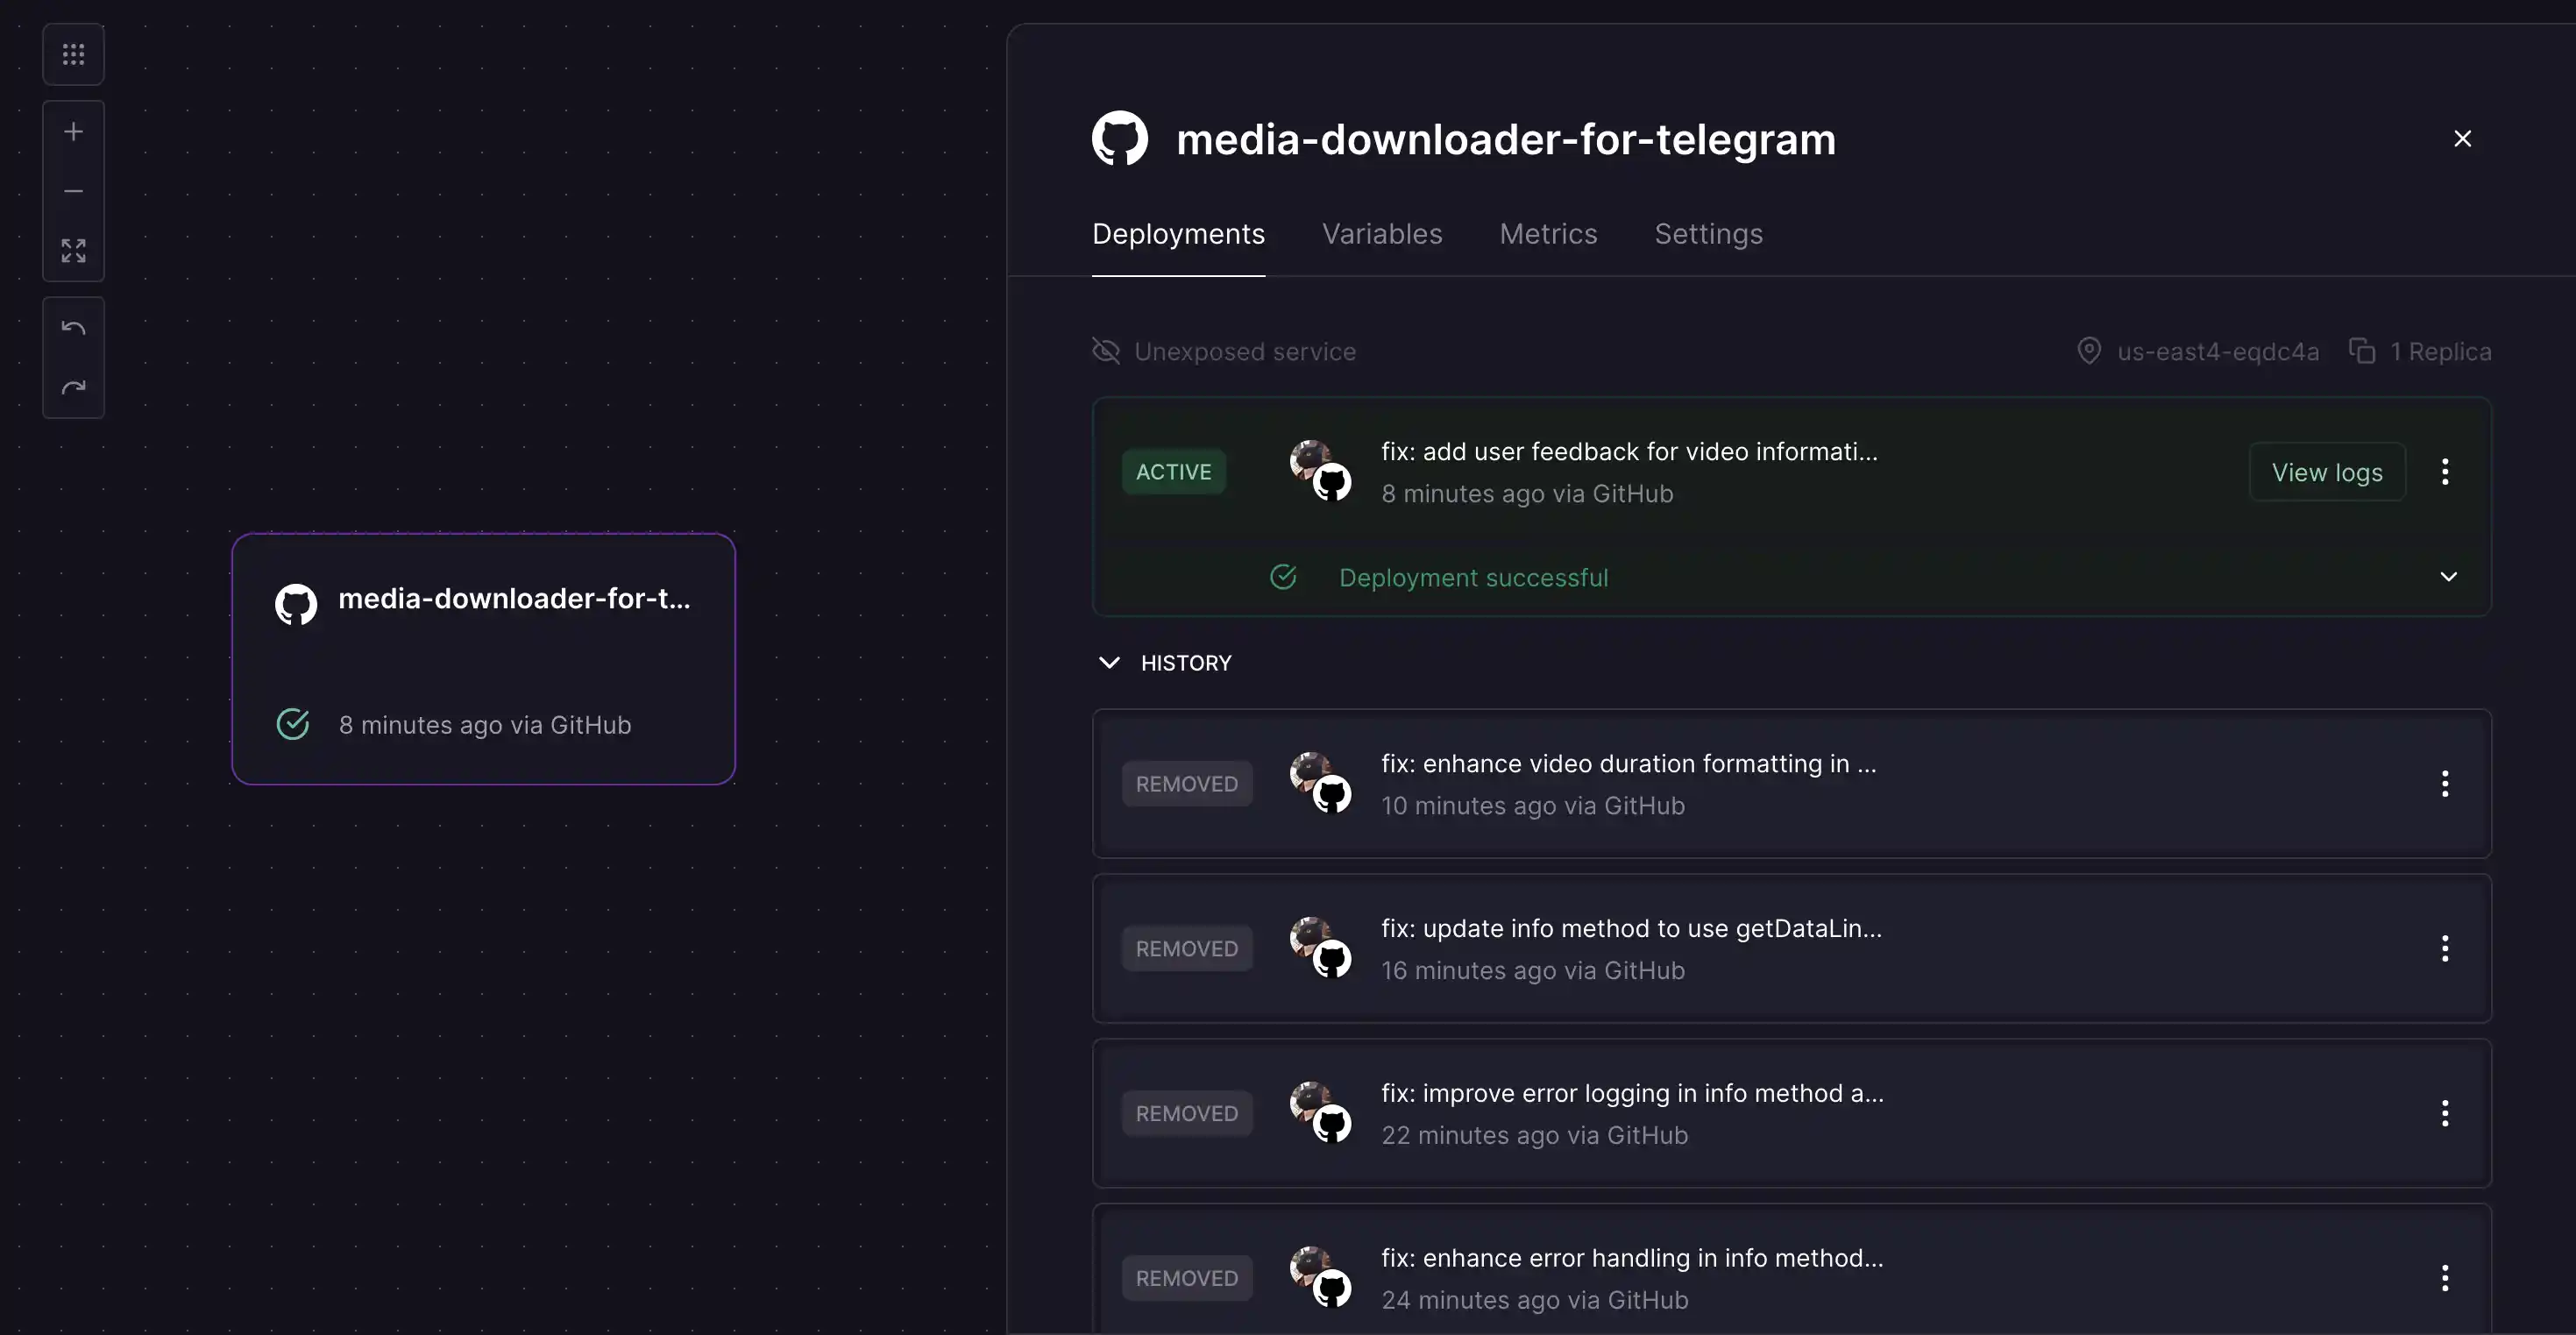Close the service details panel
2576x1335 pixels.
pos(2462,138)
